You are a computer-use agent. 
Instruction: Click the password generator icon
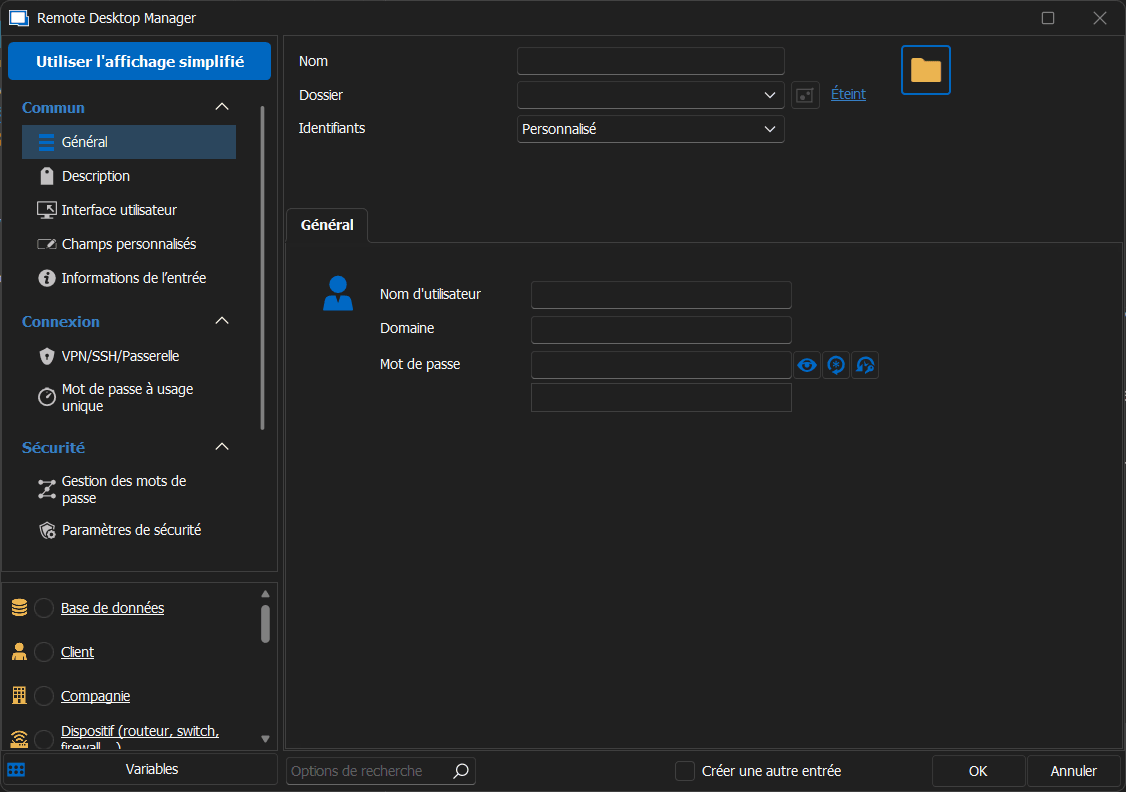836,366
